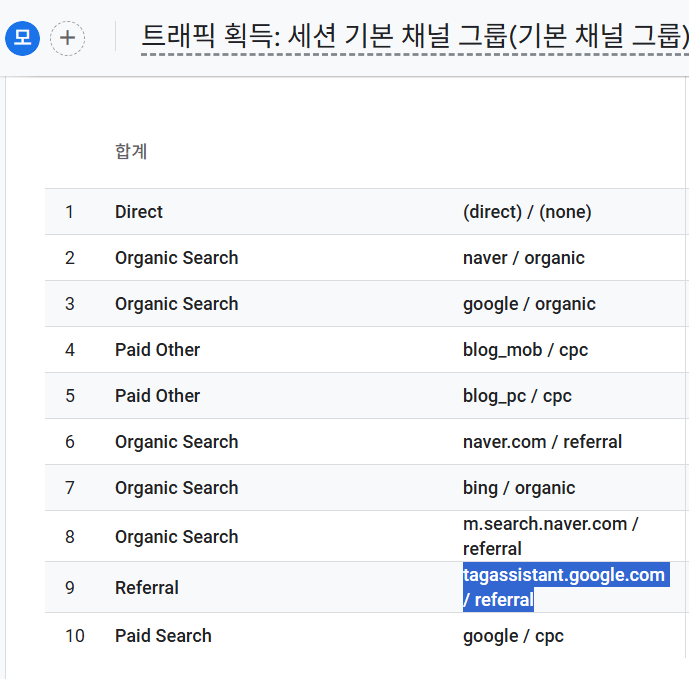This screenshot has height=679, width=689.
Task: Add a comparison with plus icon
Action: (67, 38)
